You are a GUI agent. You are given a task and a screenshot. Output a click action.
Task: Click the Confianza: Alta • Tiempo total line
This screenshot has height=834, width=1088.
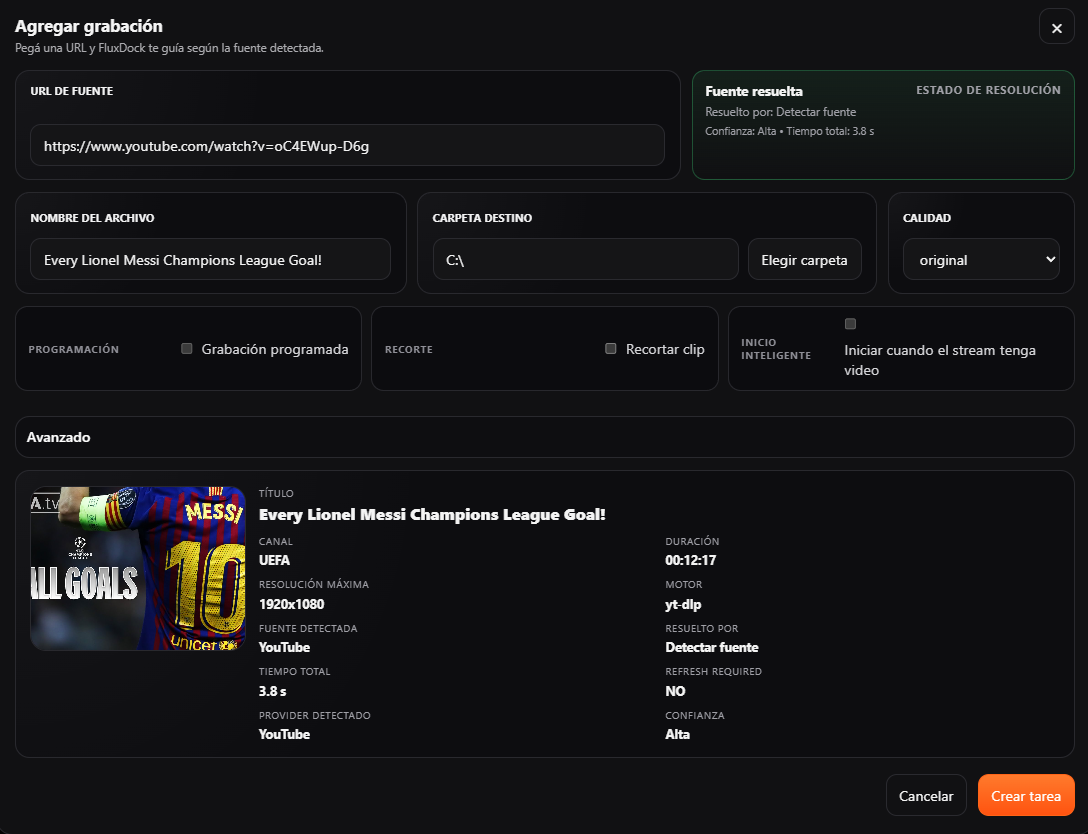tap(790, 131)
